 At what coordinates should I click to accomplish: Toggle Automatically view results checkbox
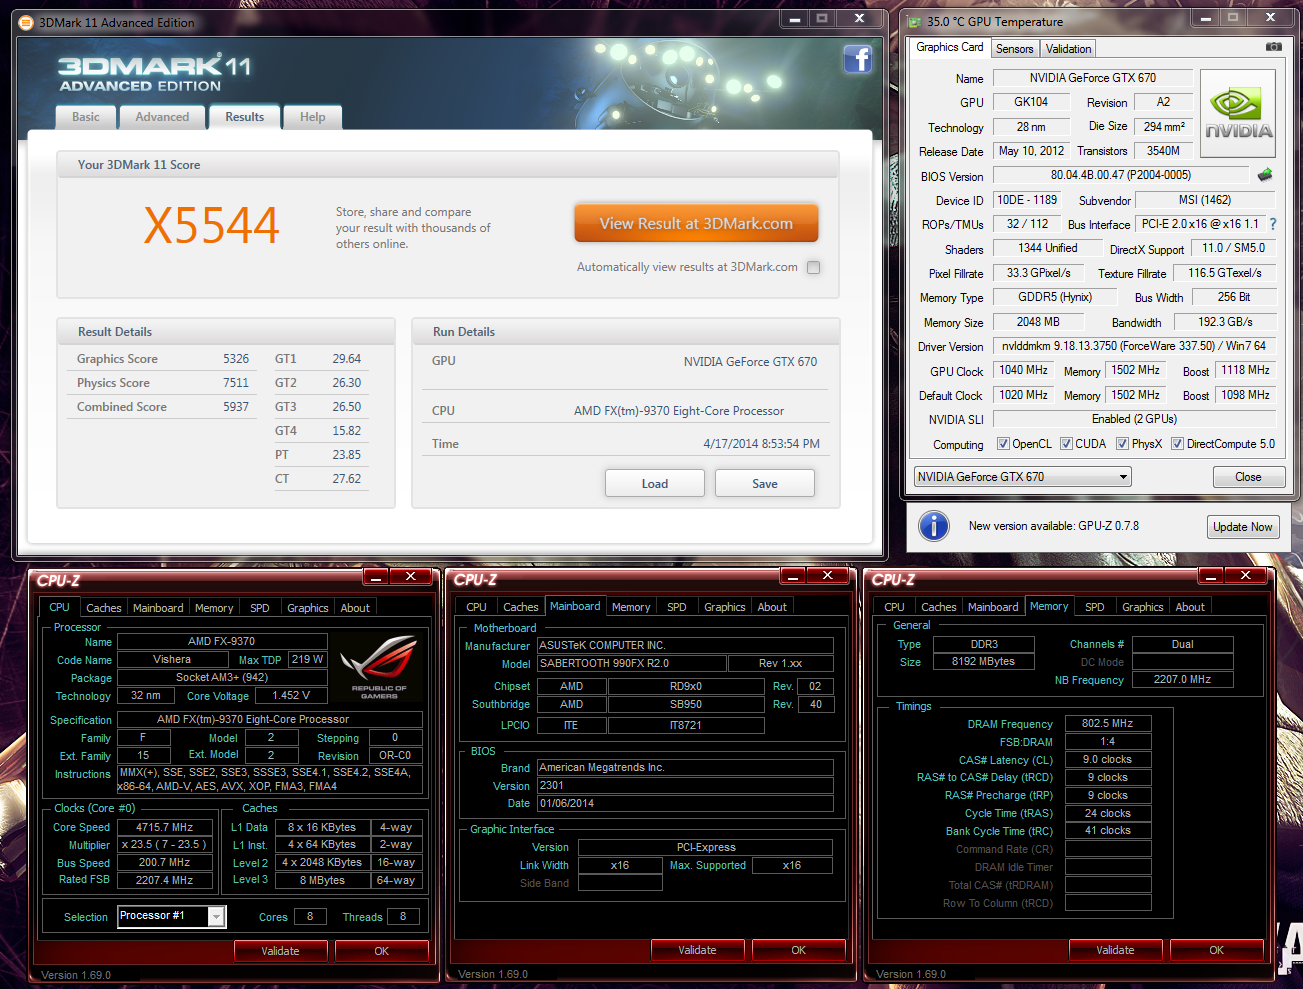(x=813, y=267)
